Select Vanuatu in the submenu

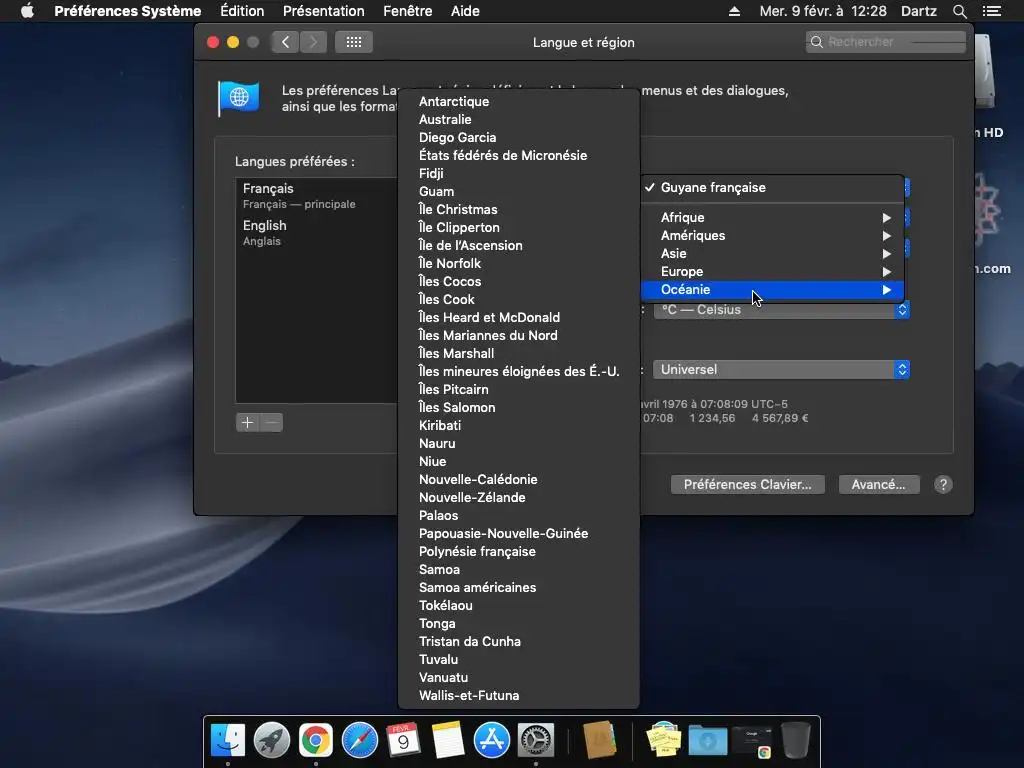click(519, 678)
